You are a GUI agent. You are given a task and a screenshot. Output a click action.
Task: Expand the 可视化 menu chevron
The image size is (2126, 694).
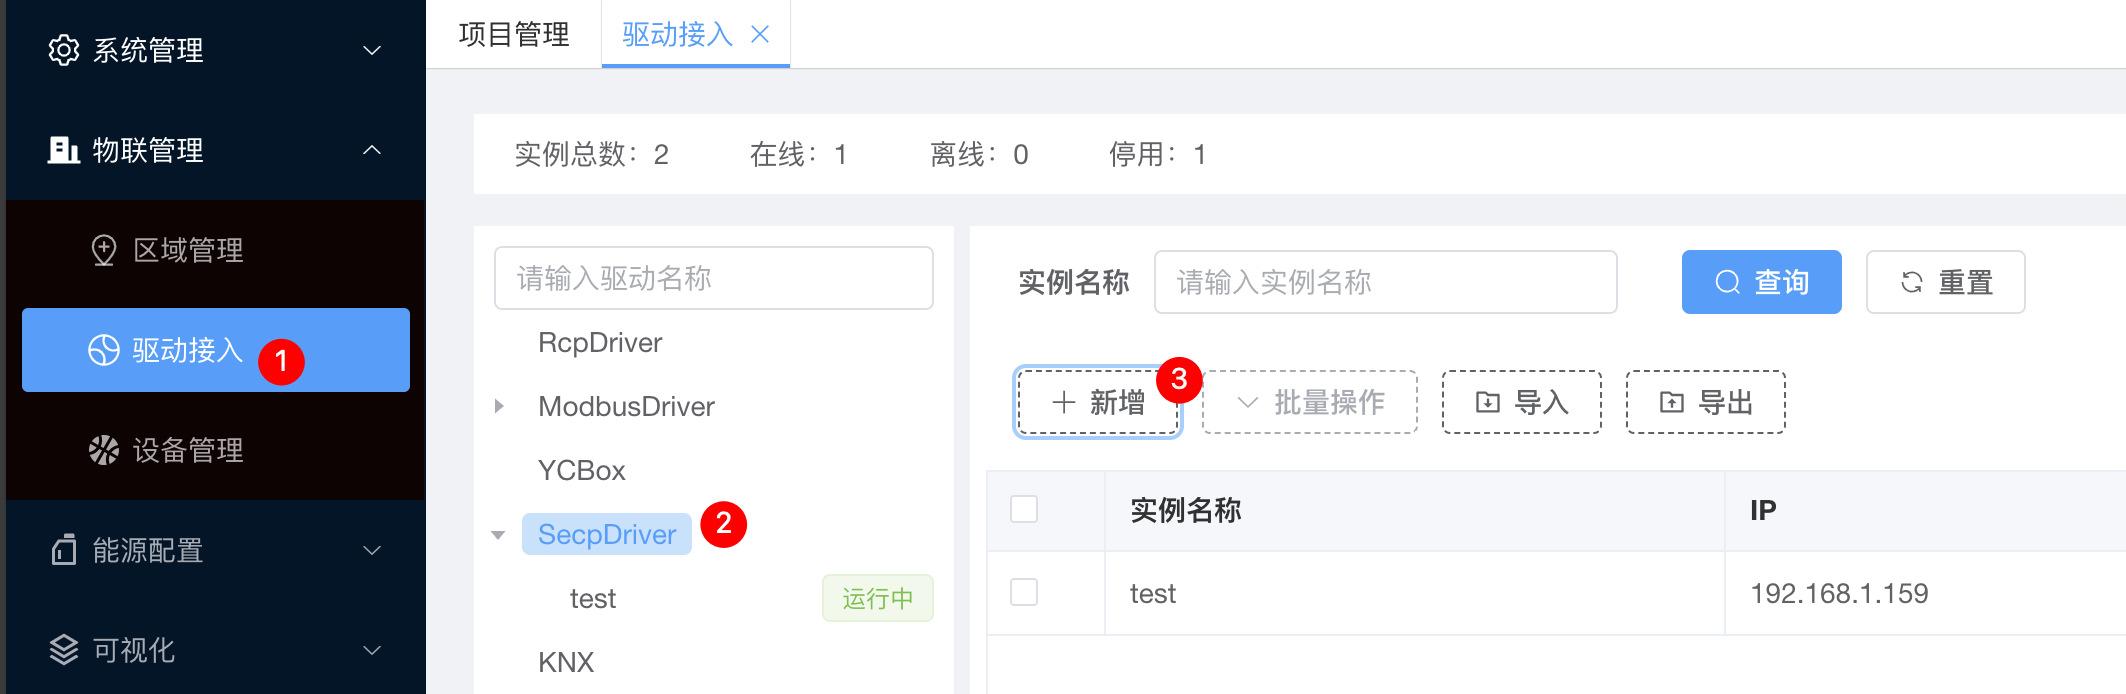tap(372, 650)
